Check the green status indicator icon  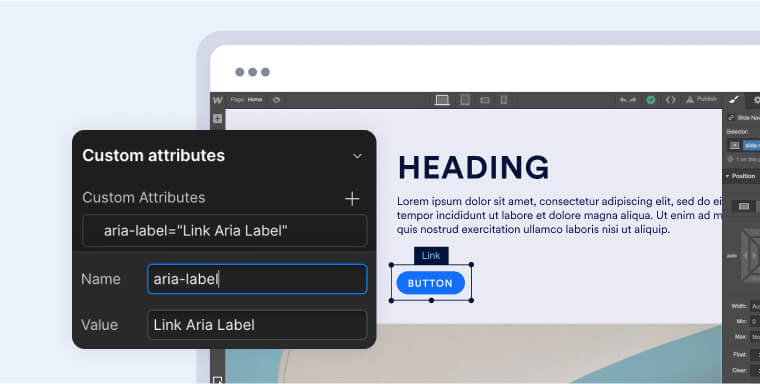tap(651, 100)
